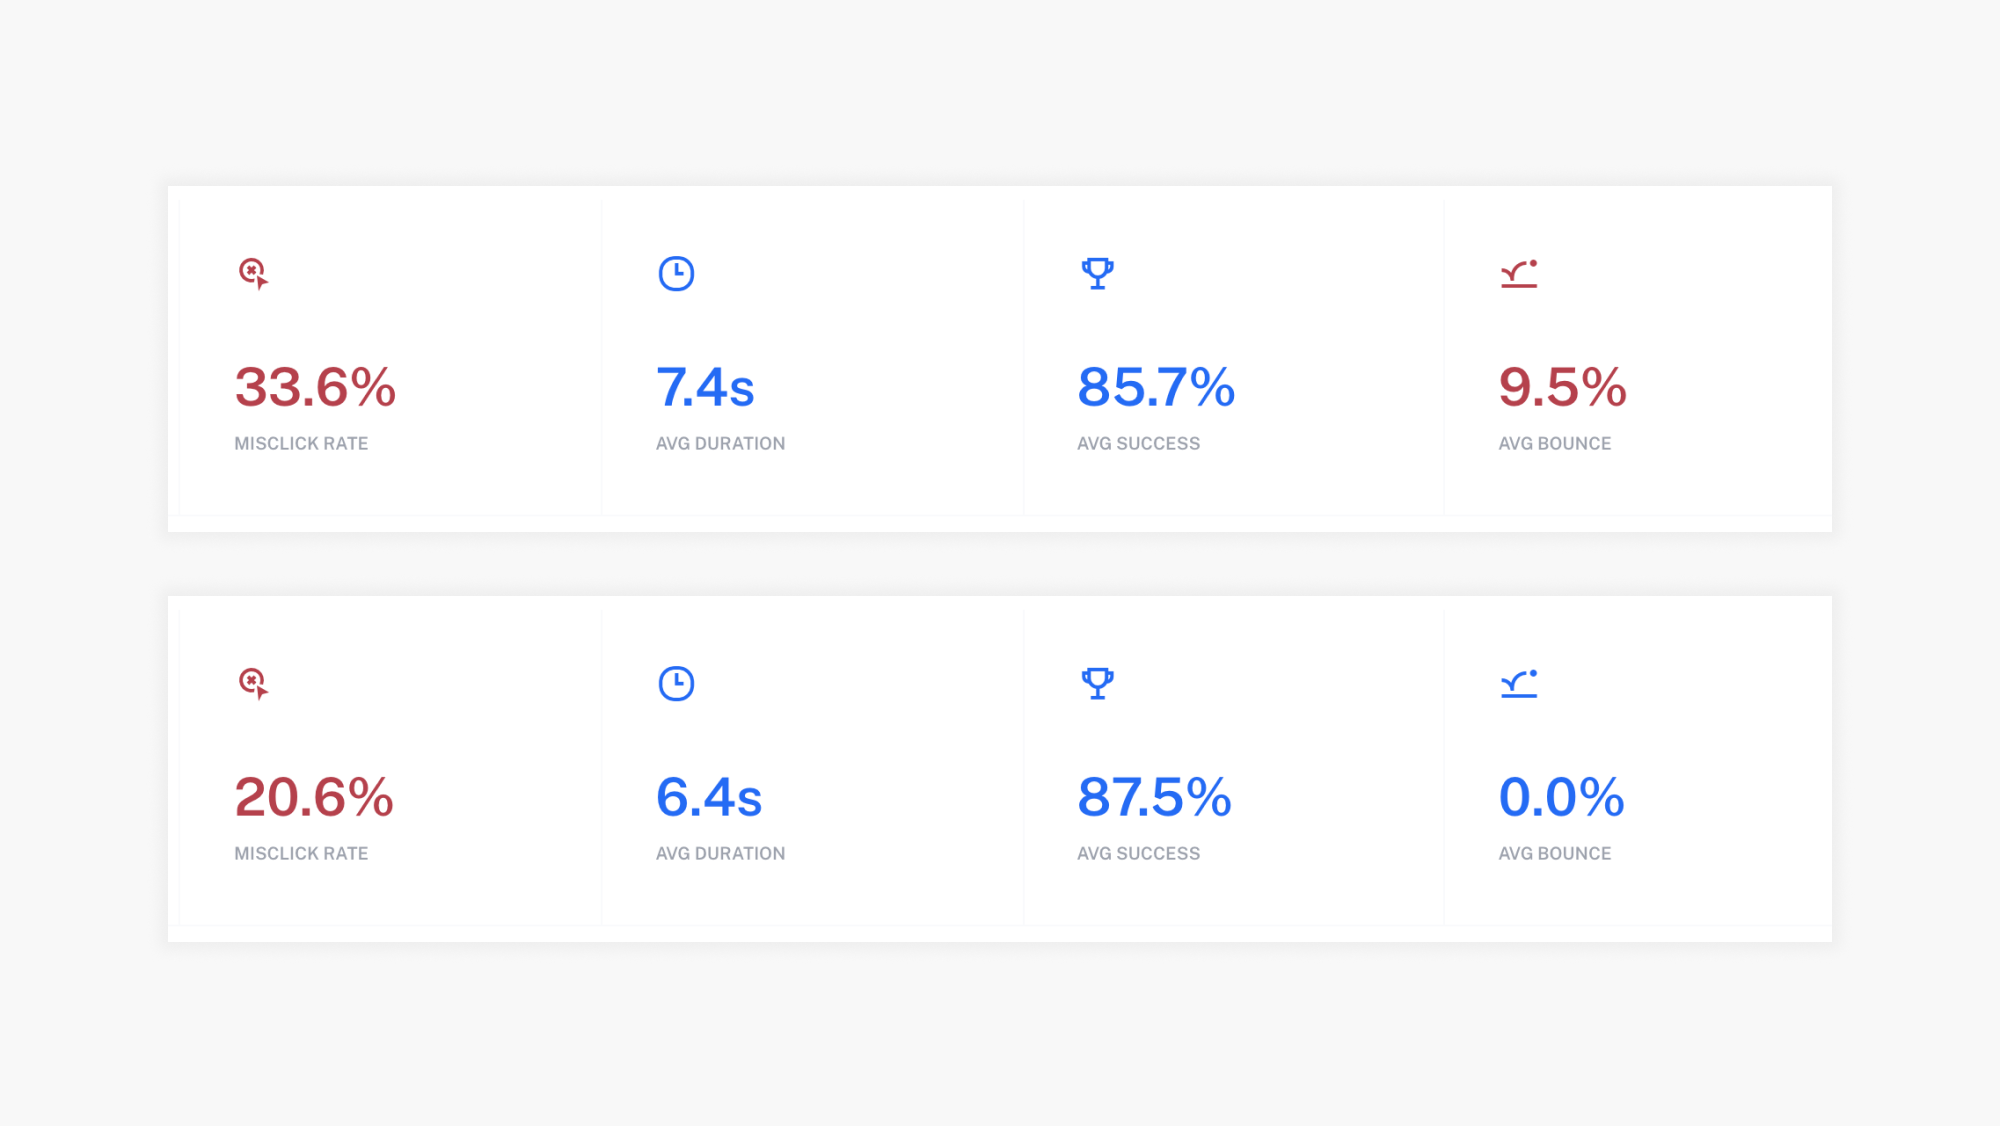Image resolution: width=2000 pixels, height=1126 pixels.
Task: Click the misclick icon above 33.6%
Action: pos(253,273)
